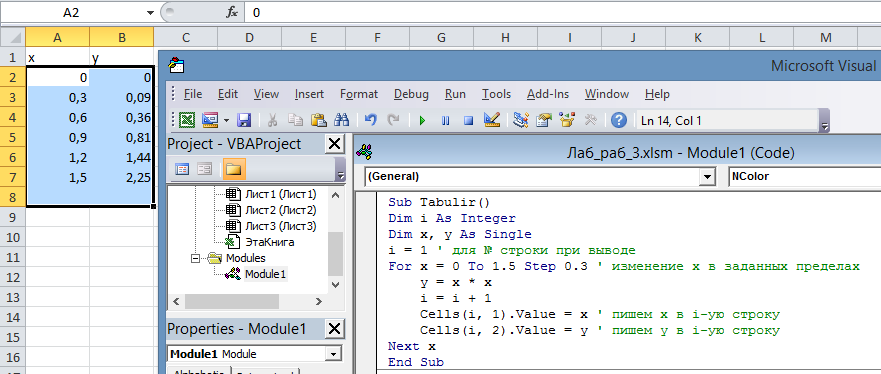Click cell containing 2,25
Viewport: 881px width, 374px height.
point(121,177)
